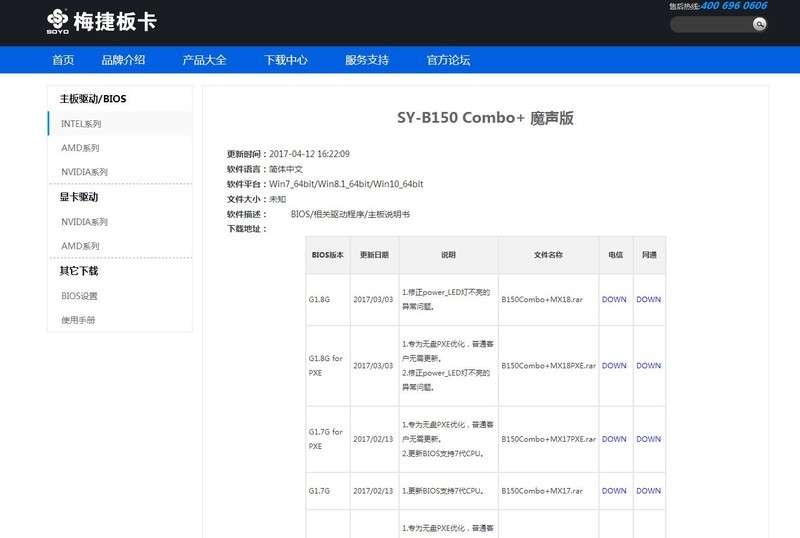Click file name B150Combo+MX17.rar
The image size is (800, 538).
tap(542, 491)
